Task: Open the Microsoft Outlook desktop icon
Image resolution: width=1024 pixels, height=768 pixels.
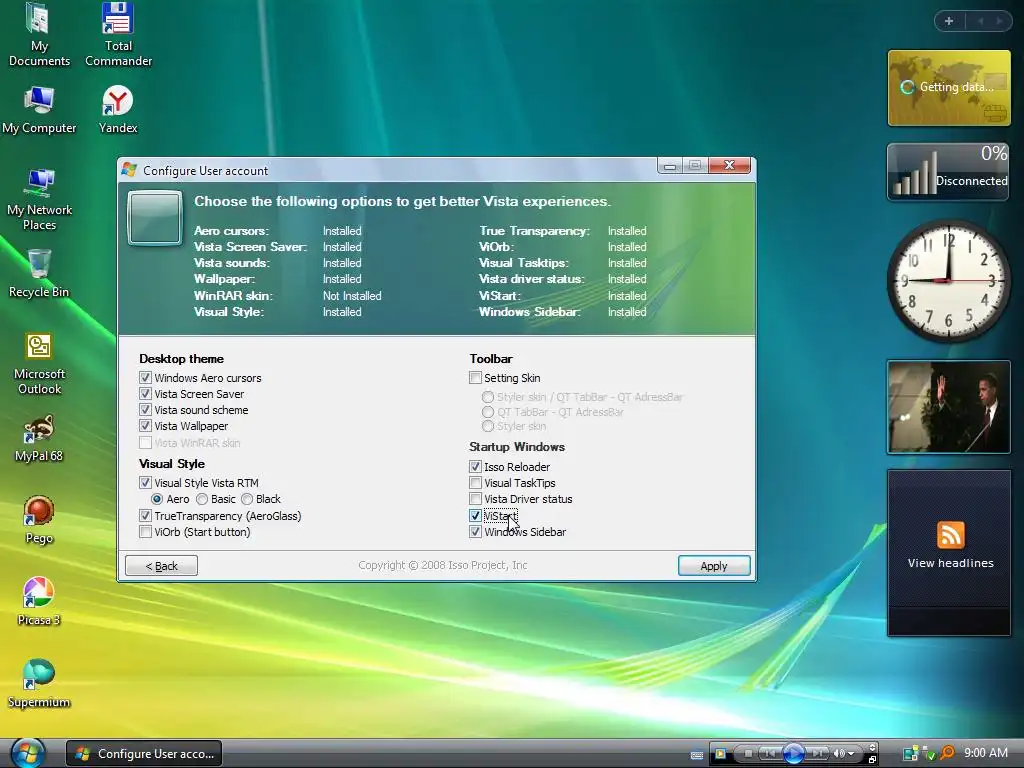Action: point(39,364)
